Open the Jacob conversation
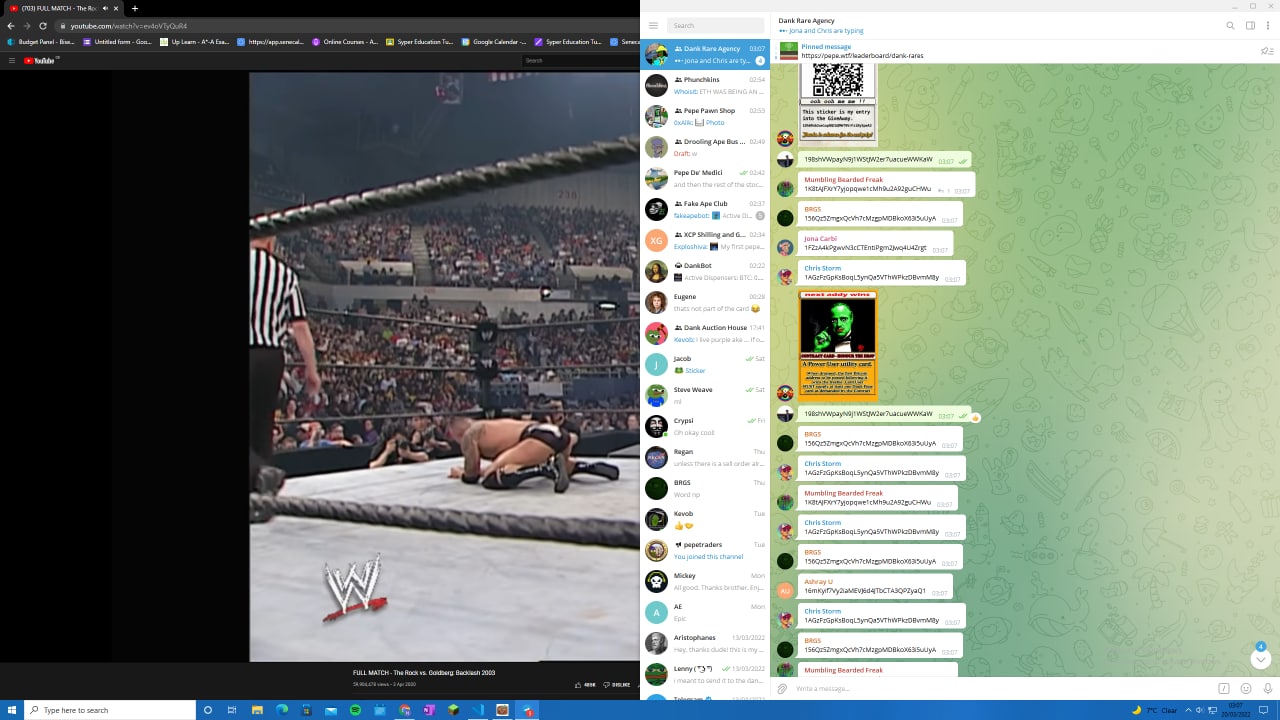 tap(705, 365)
